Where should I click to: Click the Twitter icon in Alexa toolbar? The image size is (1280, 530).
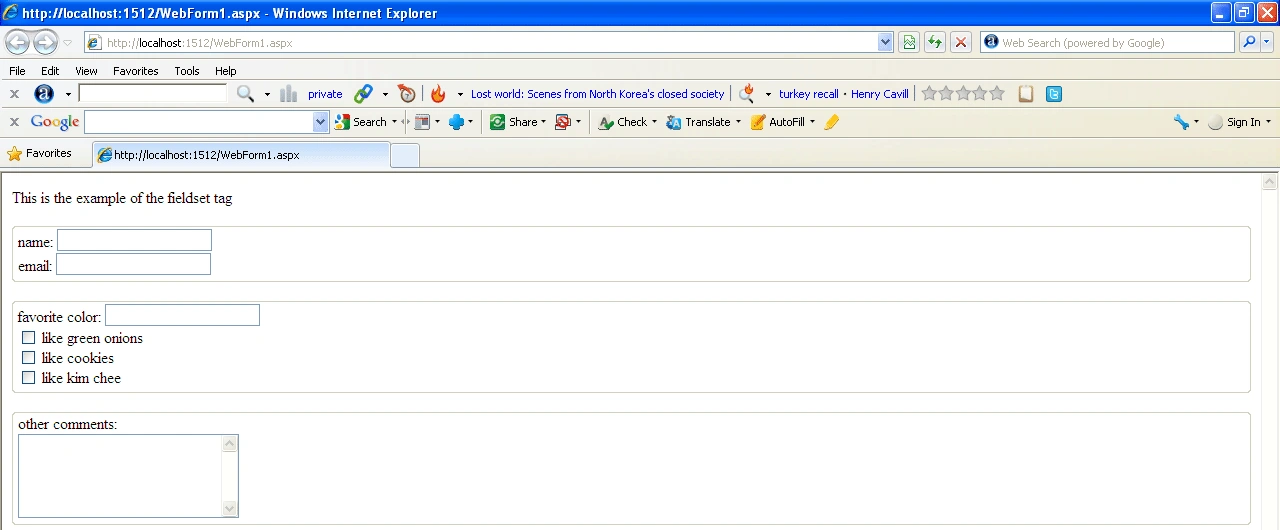(x=1054, y=94)
